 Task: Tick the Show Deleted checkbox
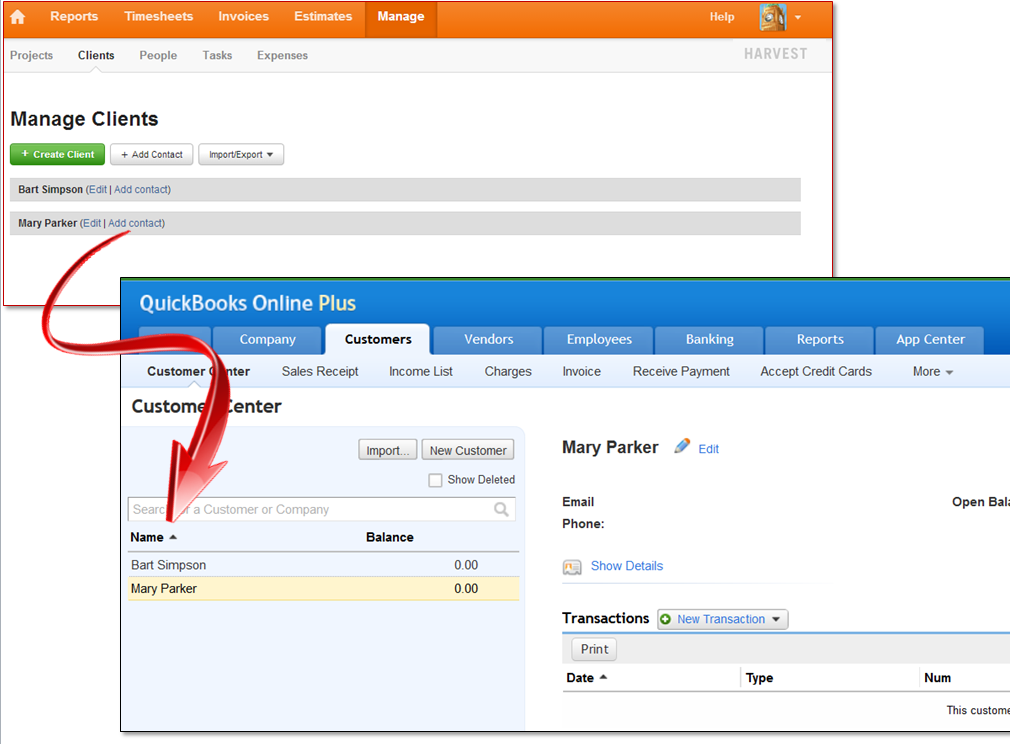click(435, 480)
